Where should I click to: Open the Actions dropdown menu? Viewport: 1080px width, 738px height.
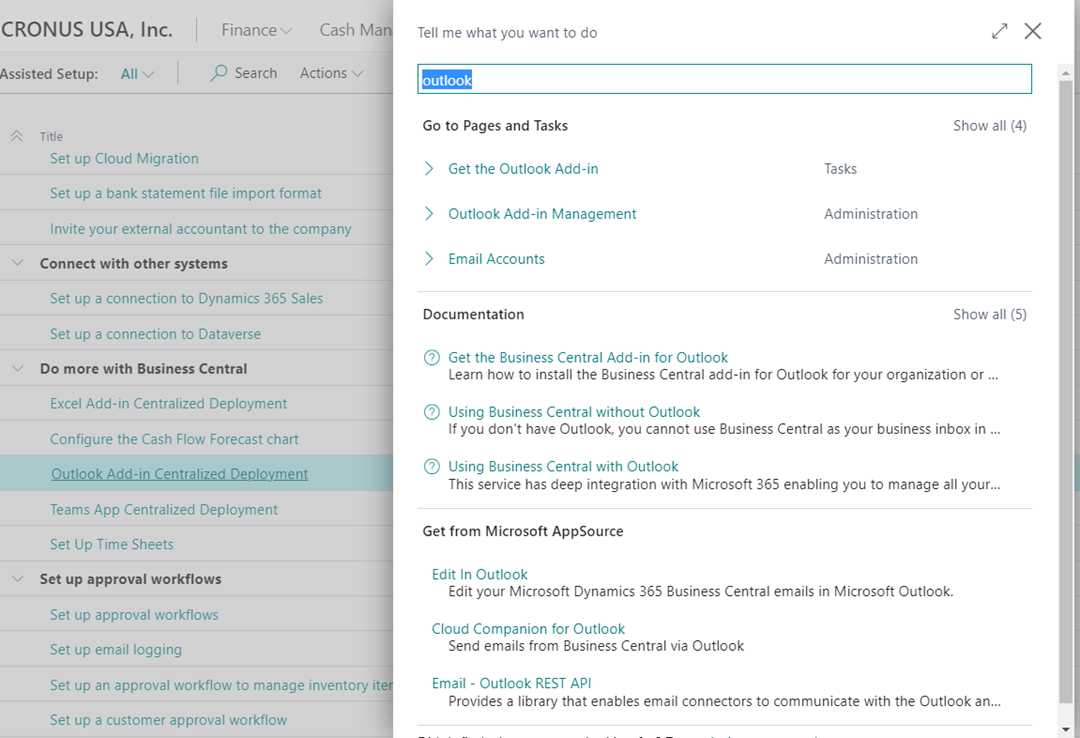pyautogui.click(x=331, y=73)
